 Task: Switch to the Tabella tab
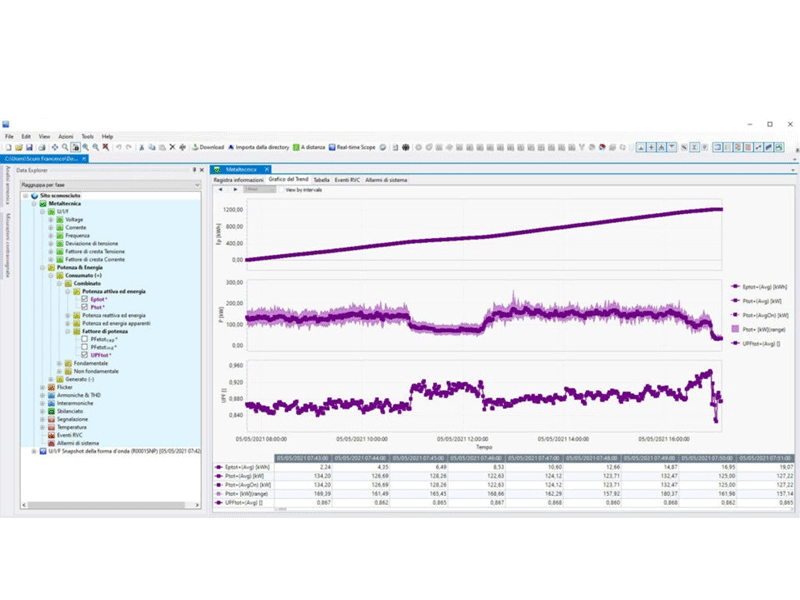tap(321, 179)
